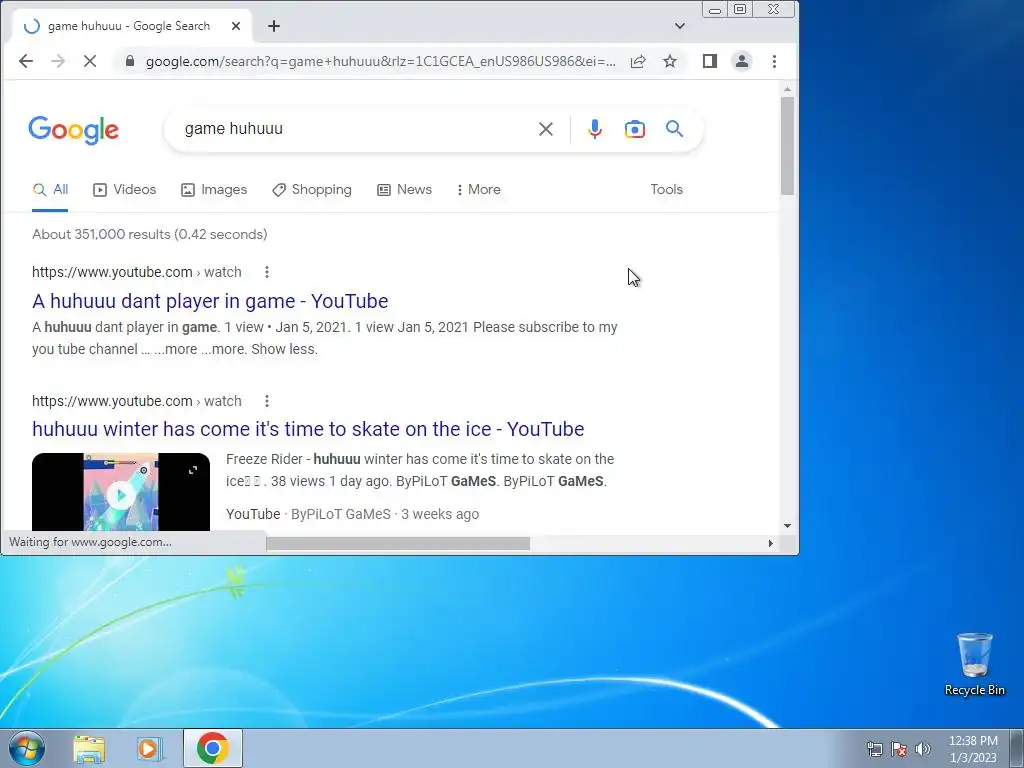Open the Chrome profile avatar
The height and width of the screenshot is (768, 1024).
pyautogui.click(x=742, y=61)
